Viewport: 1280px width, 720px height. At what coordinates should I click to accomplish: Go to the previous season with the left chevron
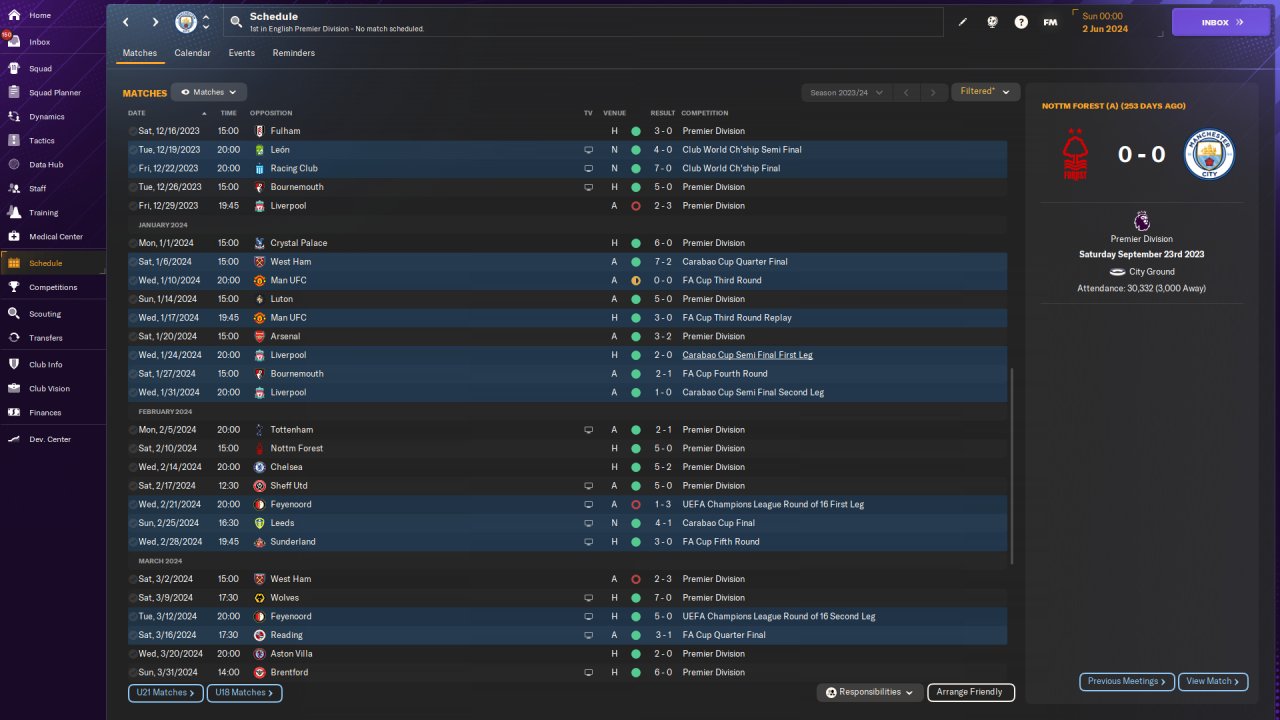click(906, 93)
